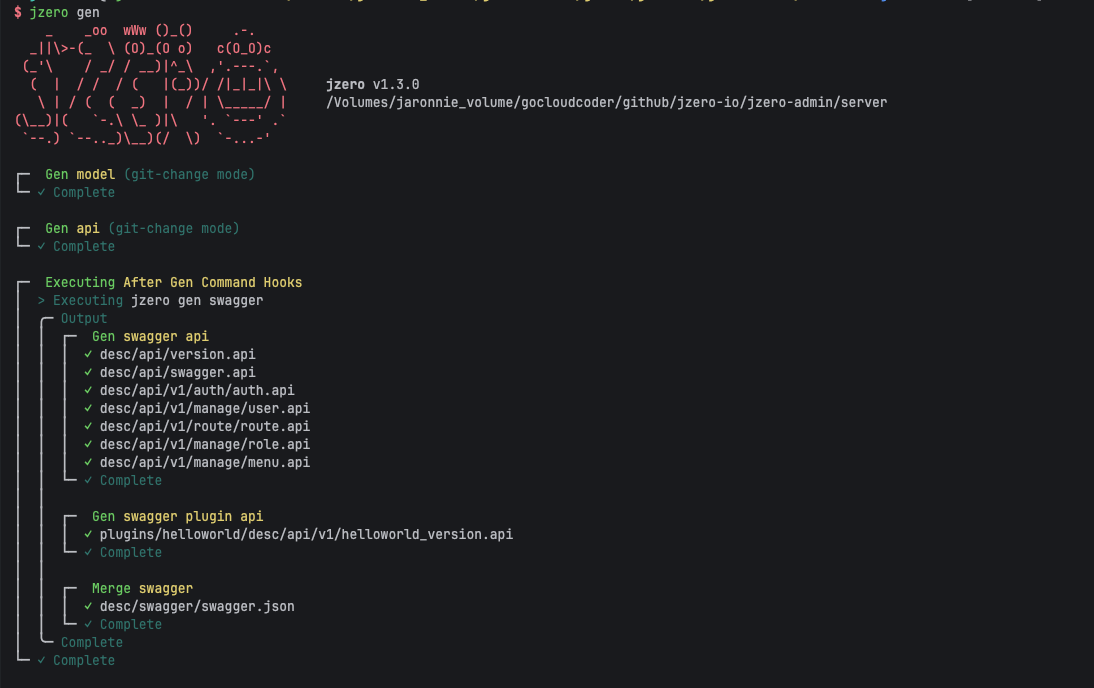The height and width of the screenshot is (688, 1094).
Task: Click the Output section header
Action: coord(84,318)
